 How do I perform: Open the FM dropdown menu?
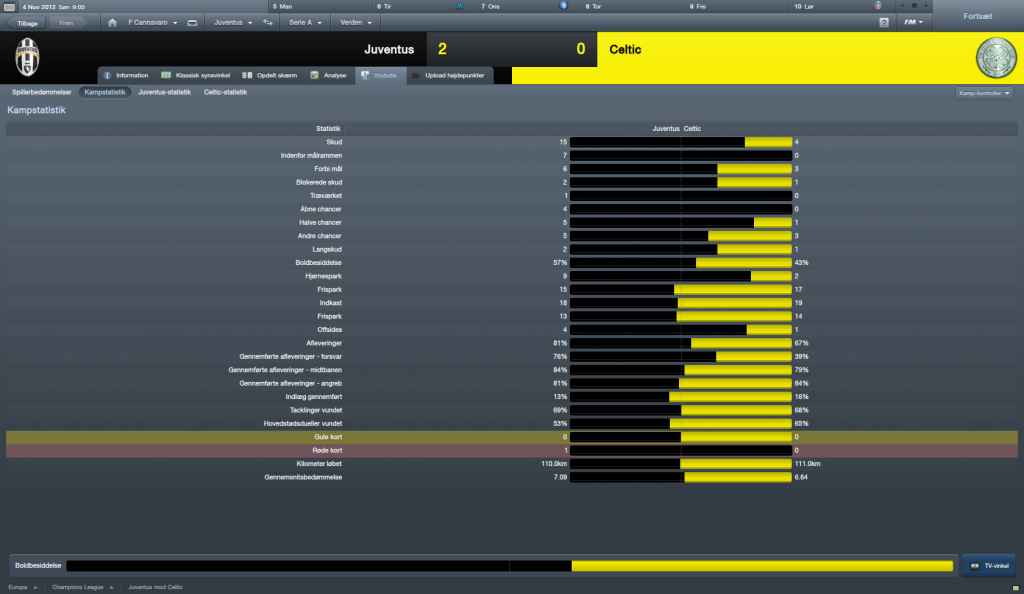click(x=913, y=23)
